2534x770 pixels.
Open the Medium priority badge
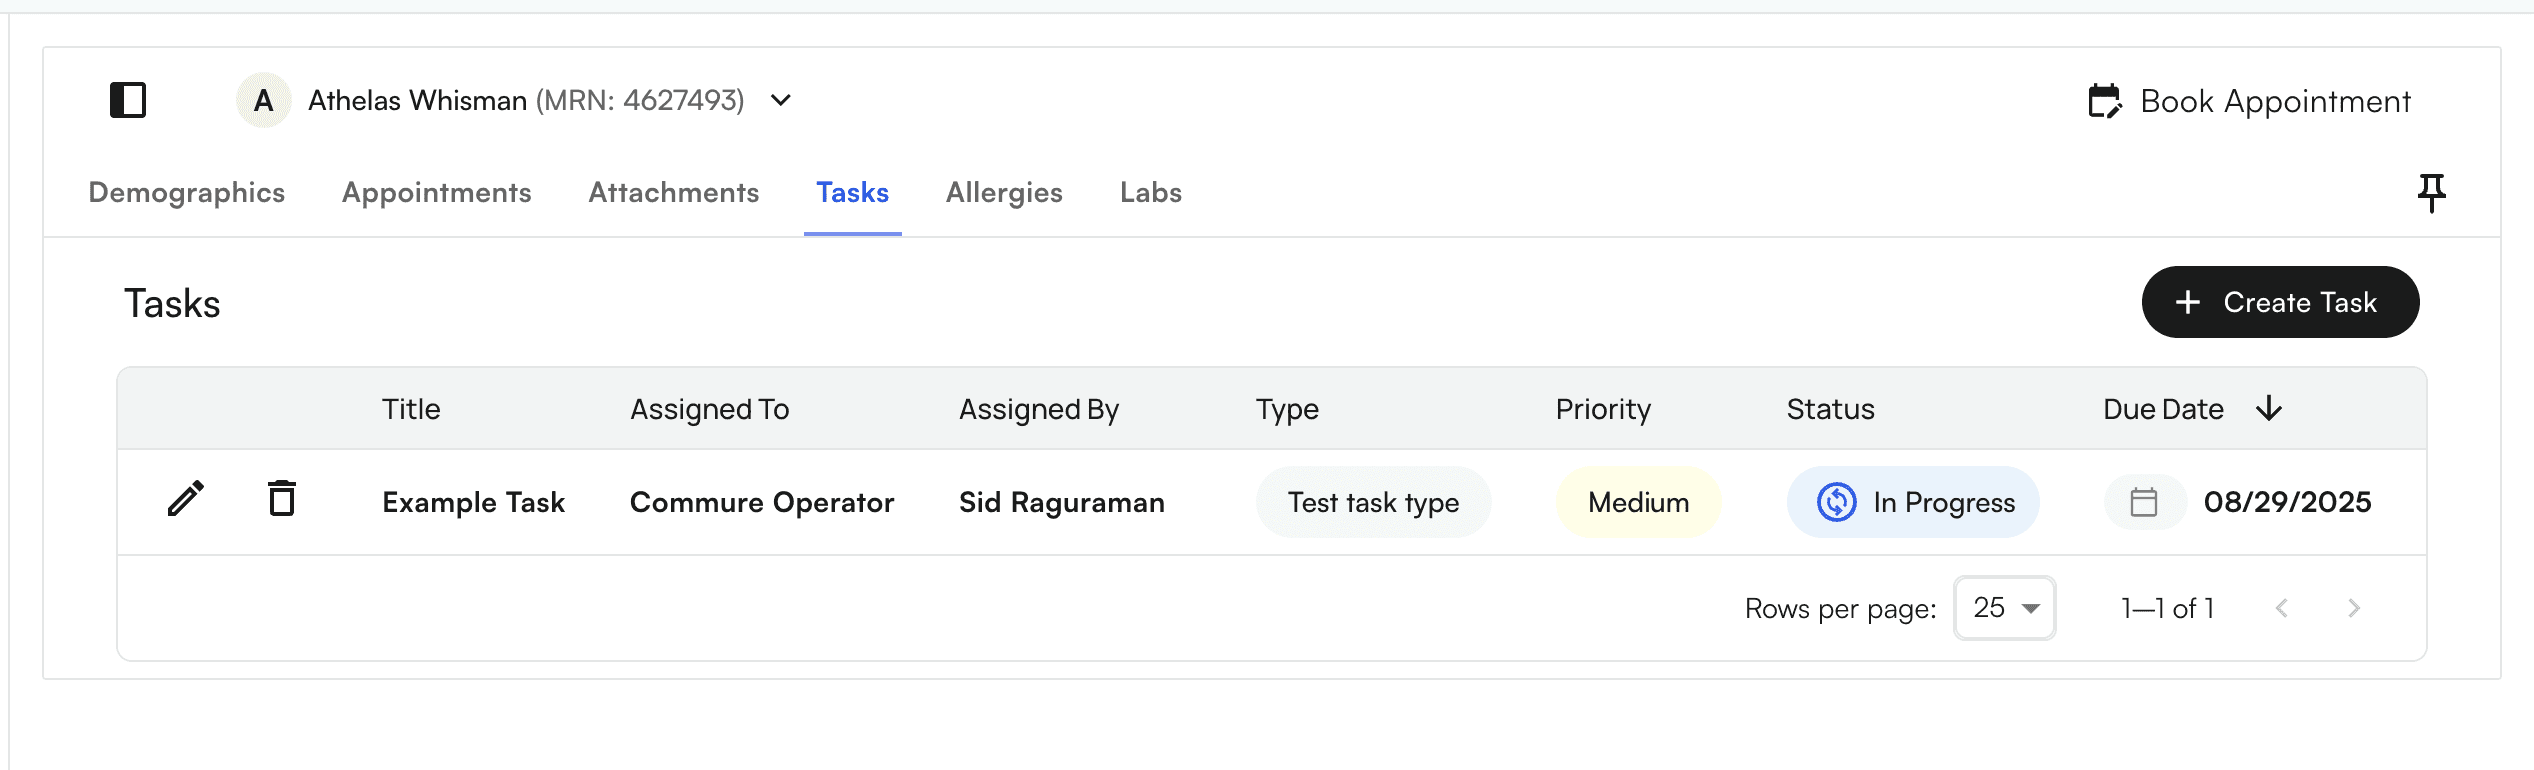click(1638, 502)
